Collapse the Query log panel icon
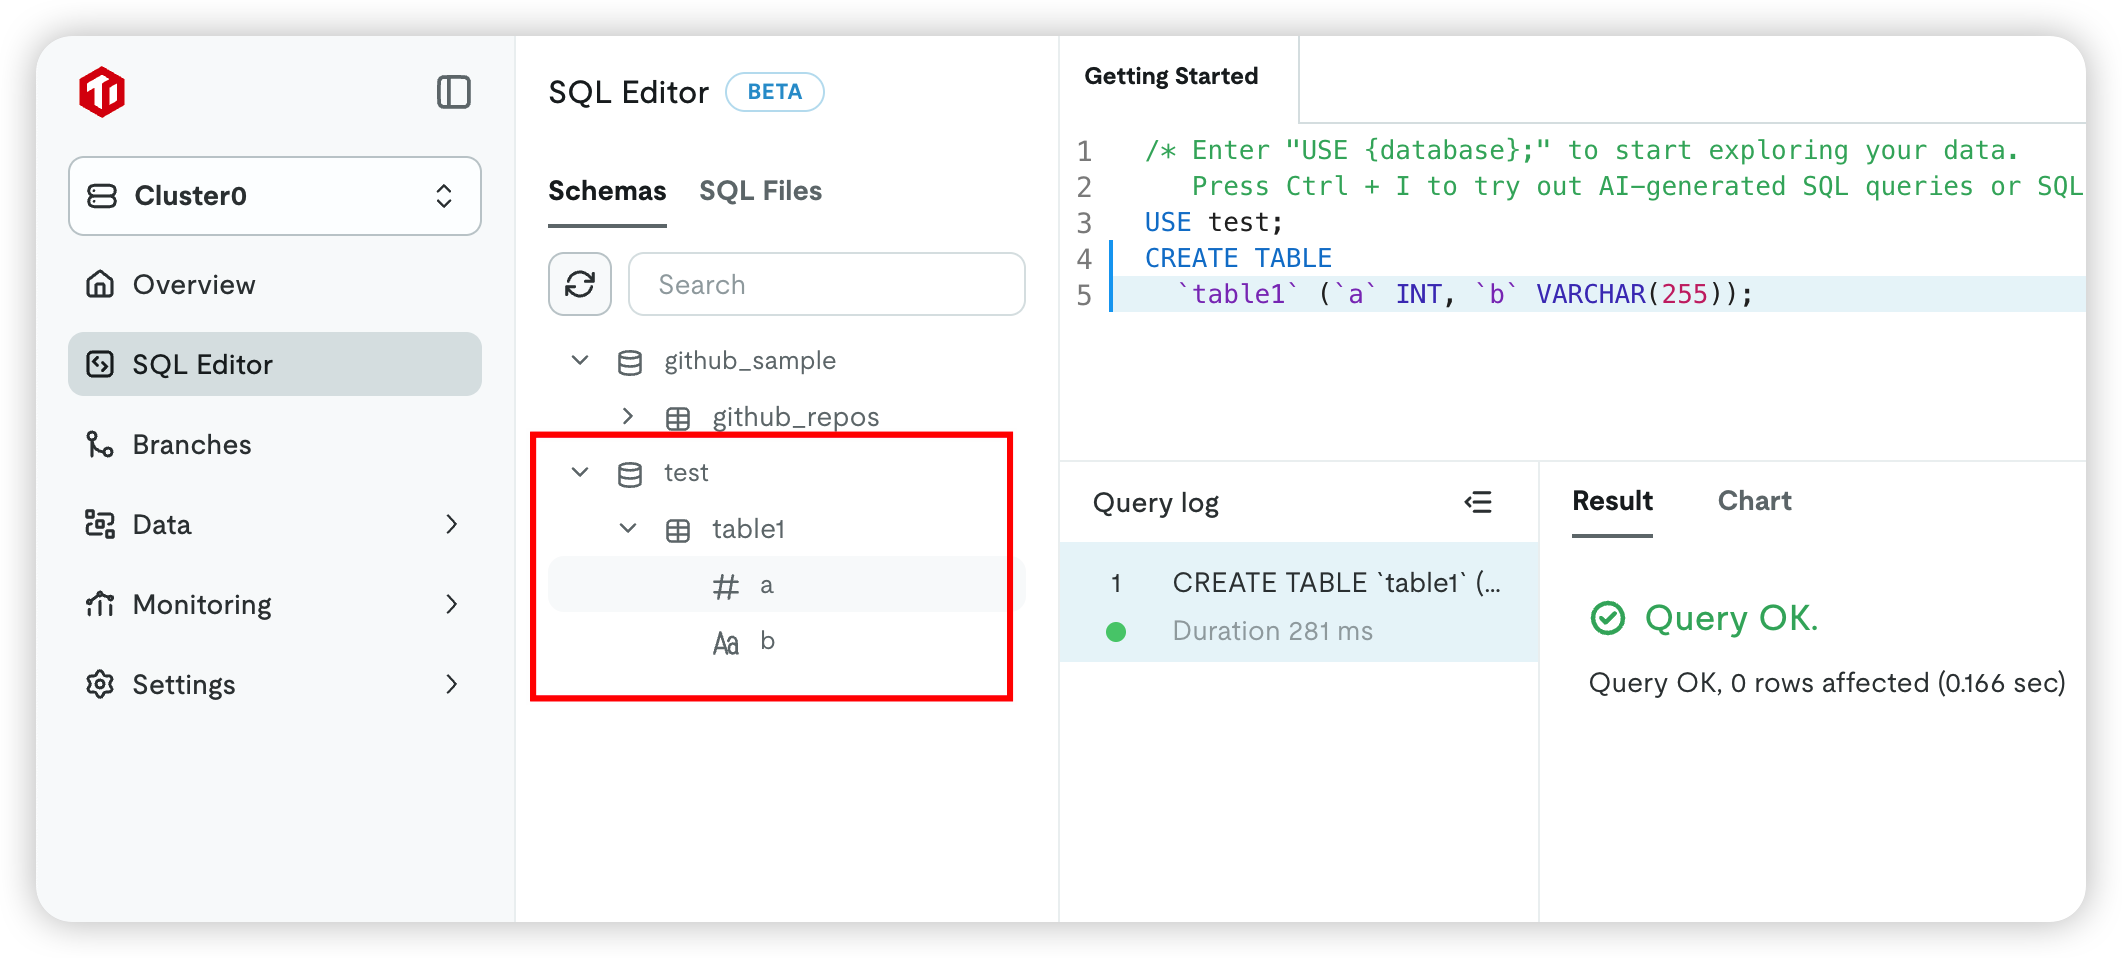 coord(1477,502)
